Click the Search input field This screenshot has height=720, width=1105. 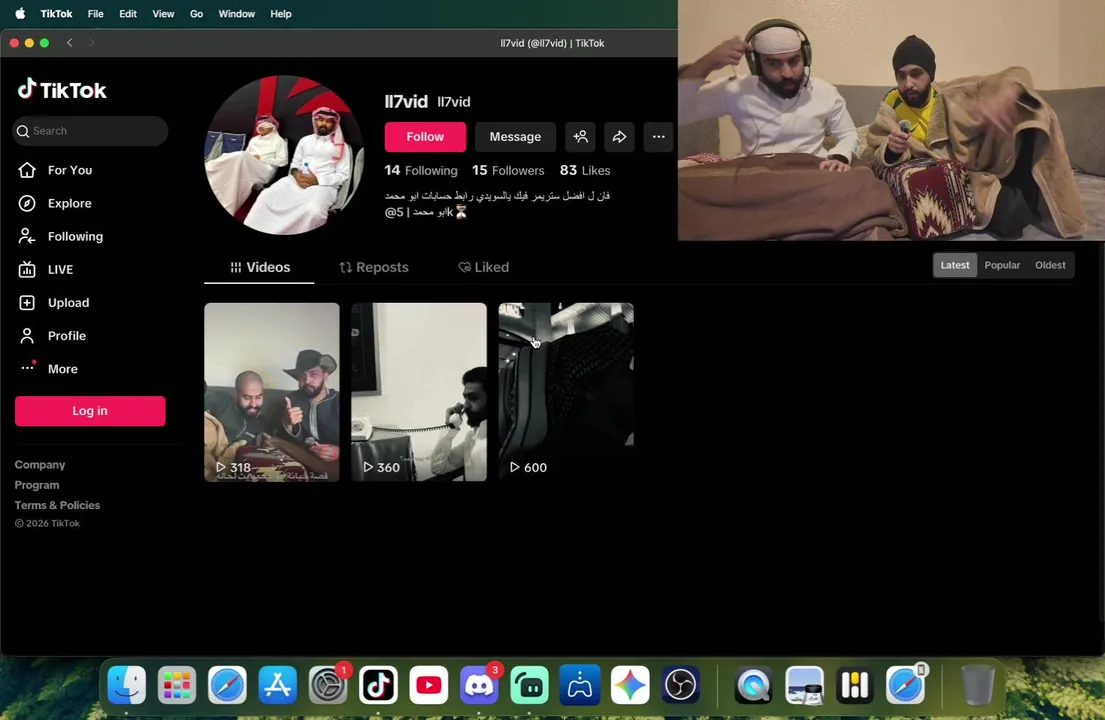pyautogui.click(x=90, y=131)
